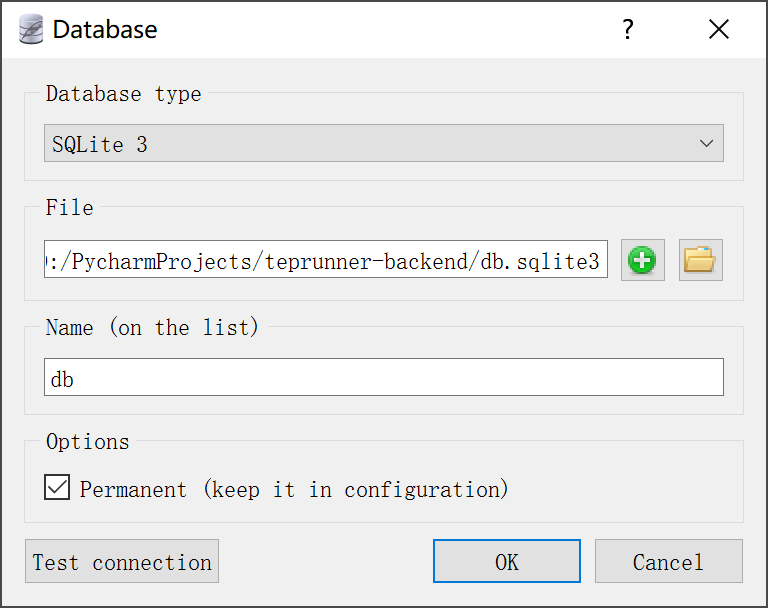Select the 'SQLite 3' value text

click(100, 145)
